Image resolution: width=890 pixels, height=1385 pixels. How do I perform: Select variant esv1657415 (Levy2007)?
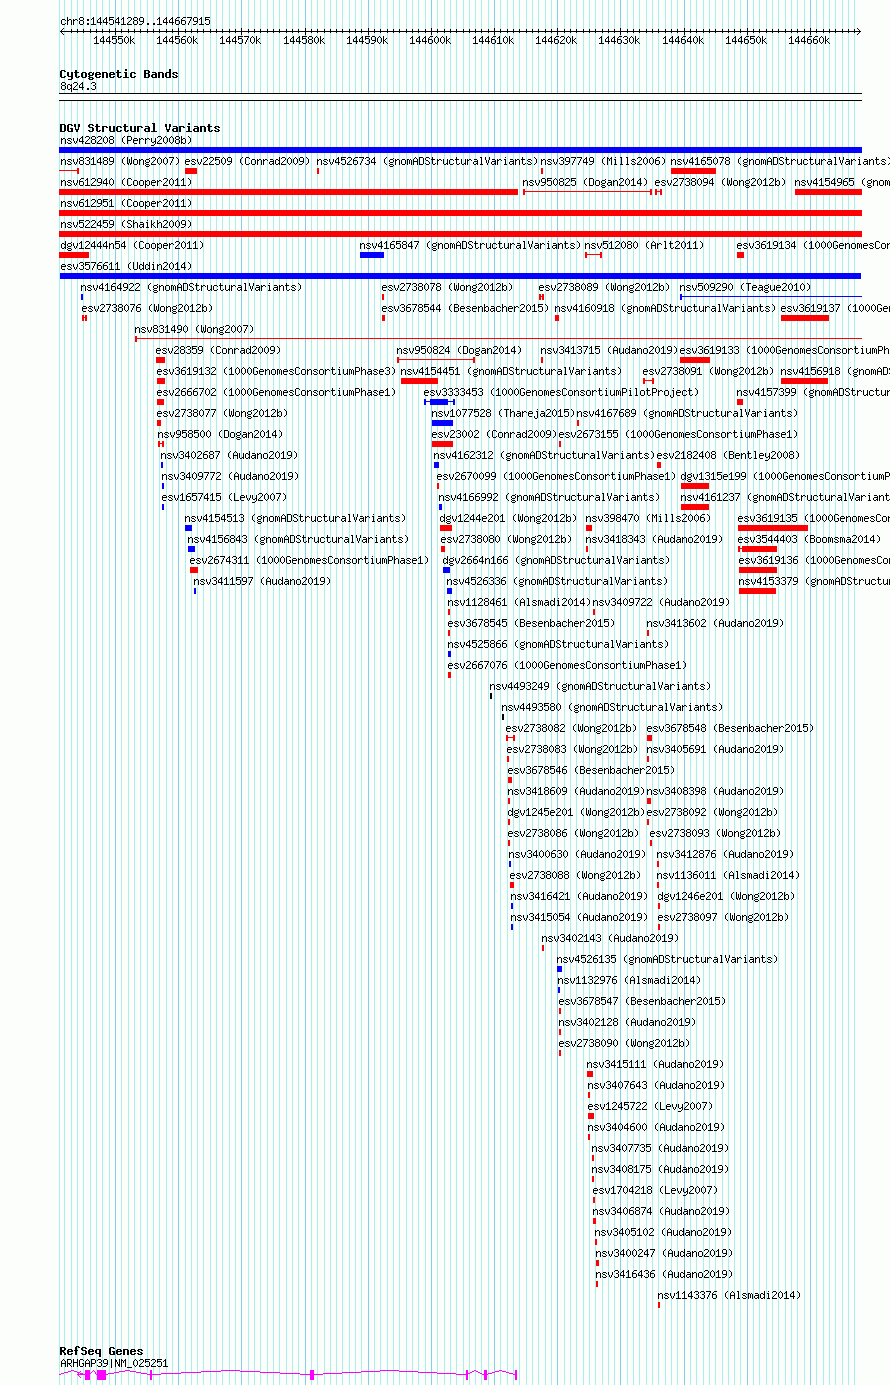(x=224, y=497)
